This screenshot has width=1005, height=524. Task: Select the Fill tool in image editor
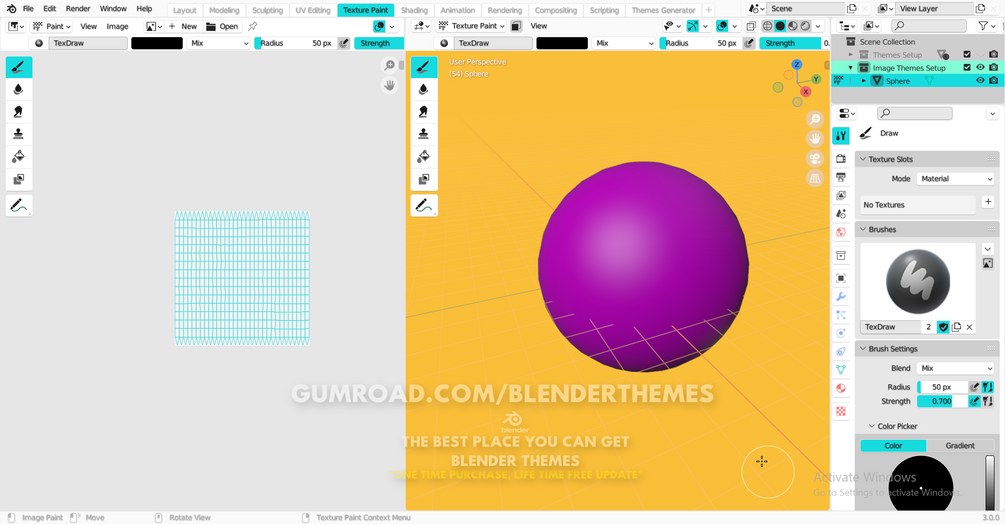click(x=19, y=156)
